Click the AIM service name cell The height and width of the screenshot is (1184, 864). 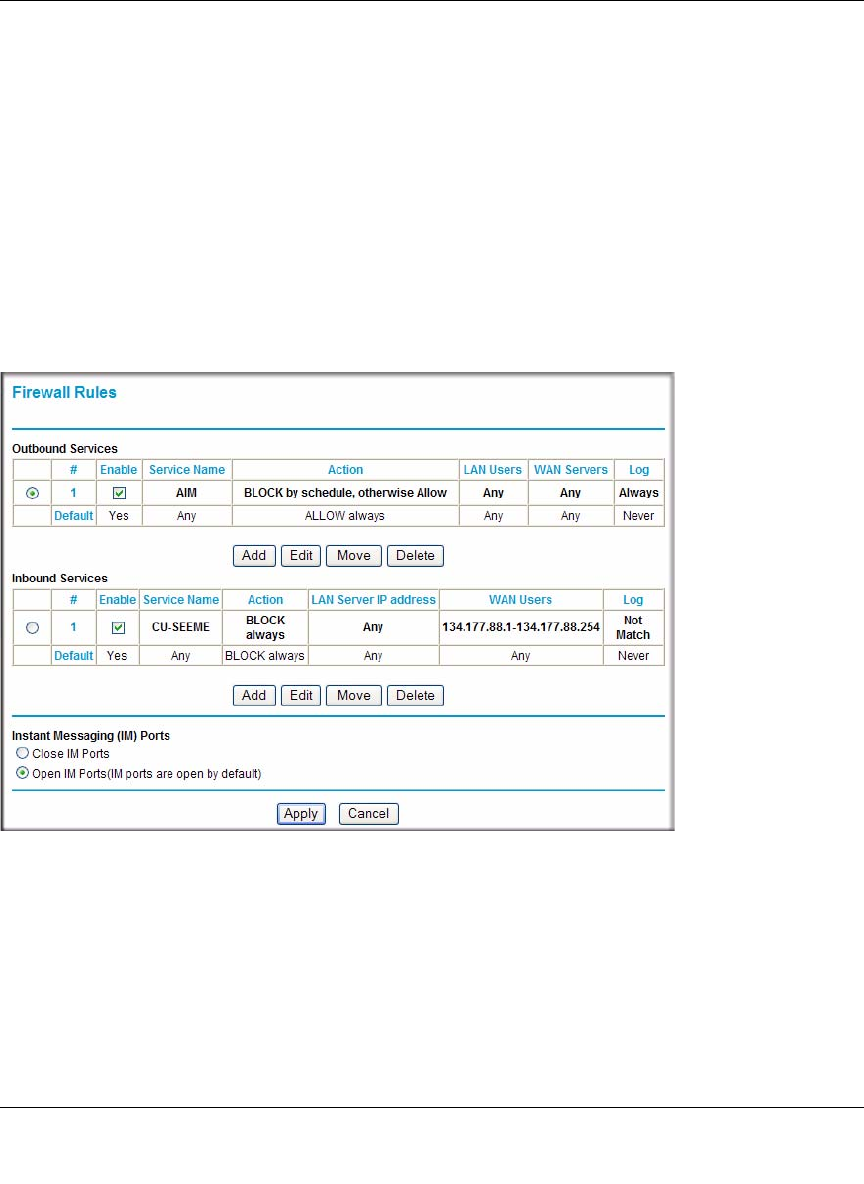tap(187, 493)
